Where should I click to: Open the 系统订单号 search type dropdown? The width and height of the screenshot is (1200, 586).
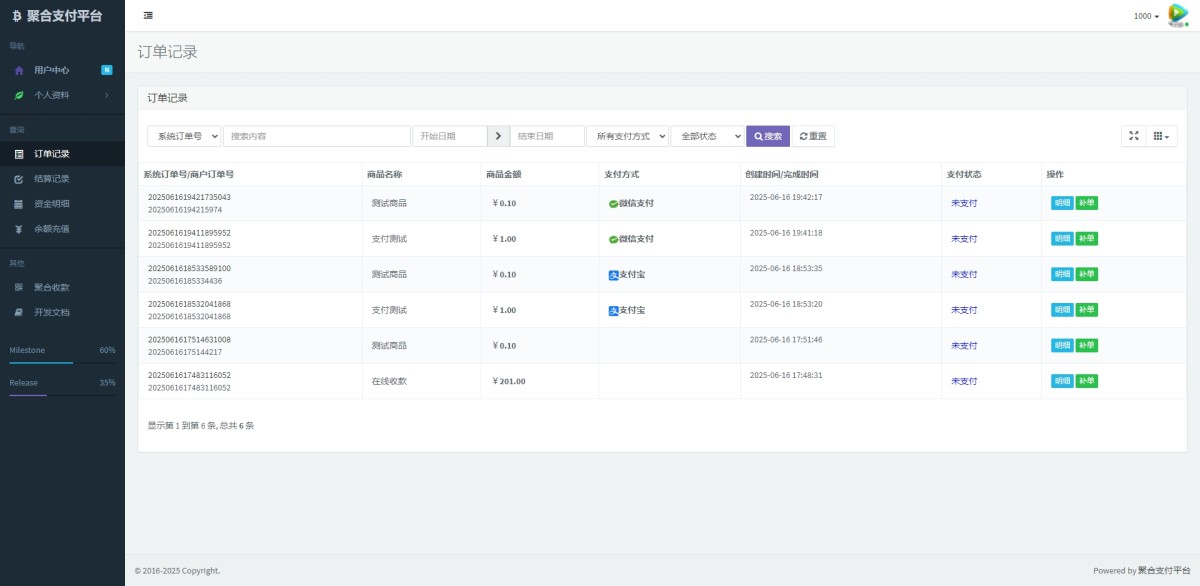184,136
